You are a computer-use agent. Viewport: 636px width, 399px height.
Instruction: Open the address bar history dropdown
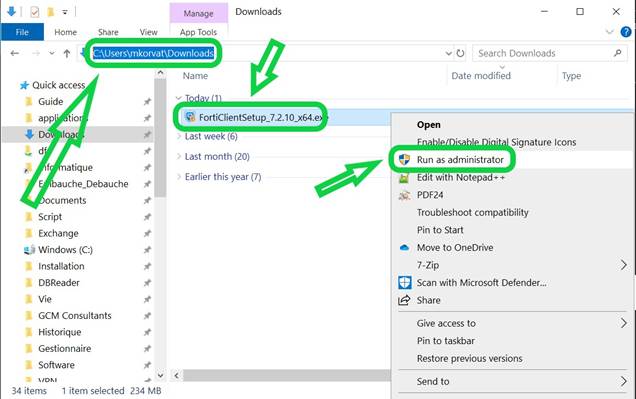[x=449, y=53]
